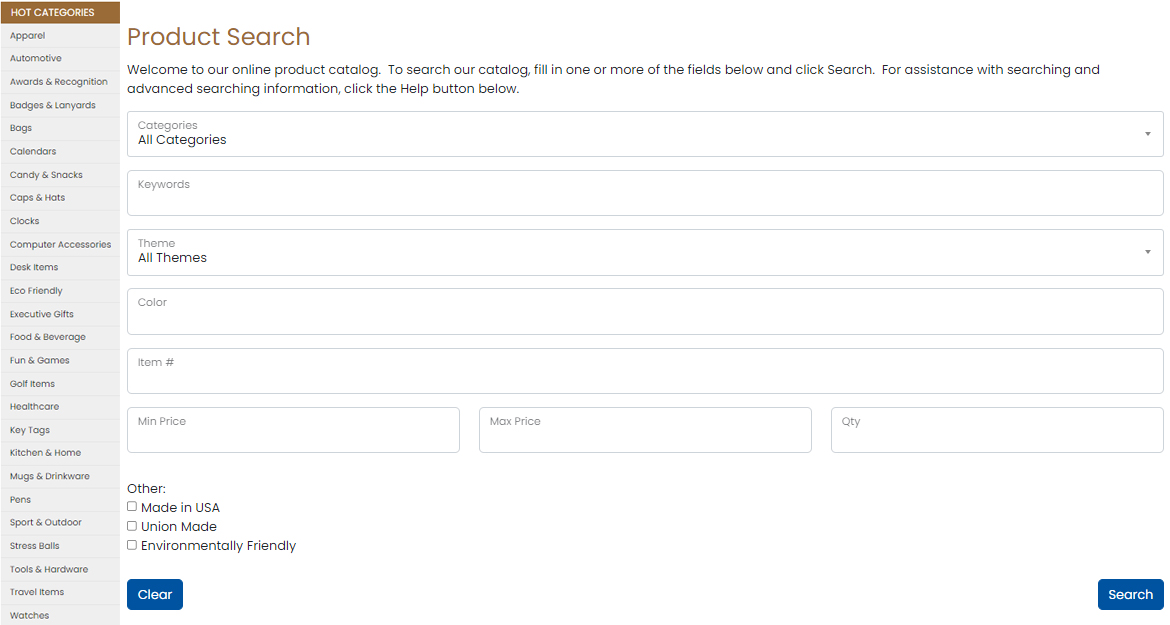Viewport: 1170px width, 625px height.
Task: Check the Made in USA checkbox
Action: (x=132, y=506)
